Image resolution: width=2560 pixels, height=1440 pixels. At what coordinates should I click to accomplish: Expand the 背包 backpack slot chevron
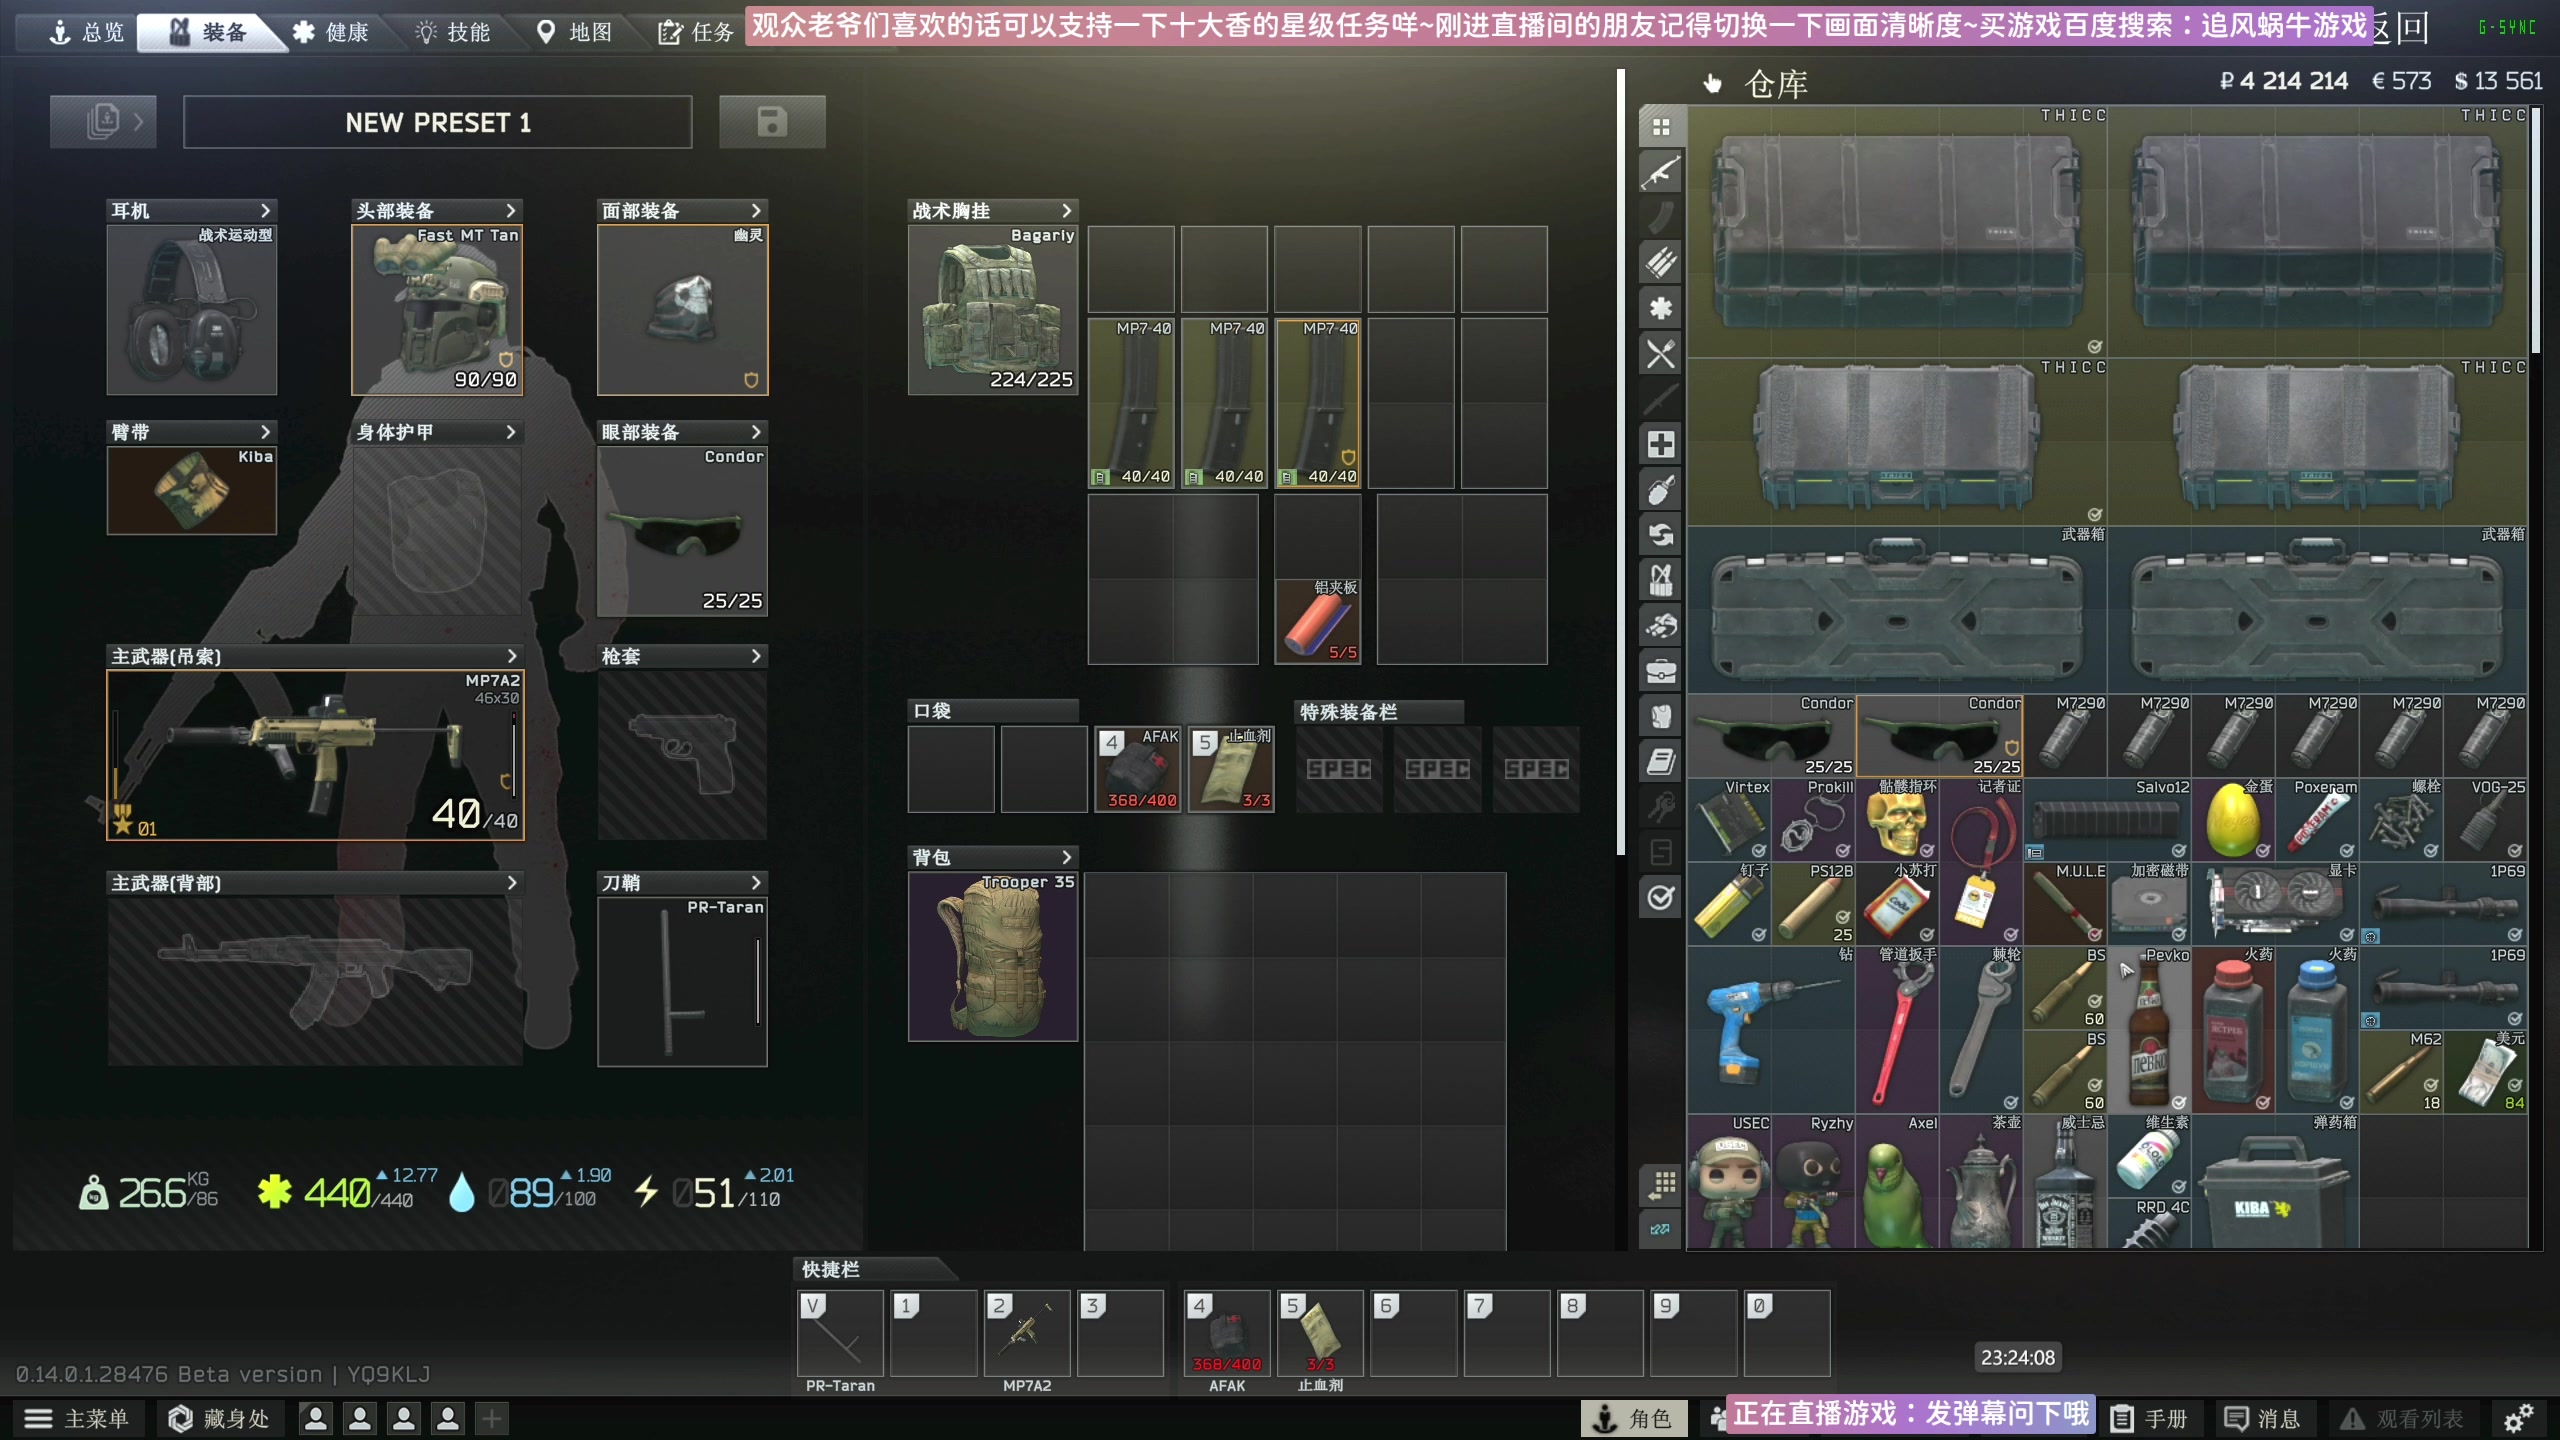pos(1066,857)
